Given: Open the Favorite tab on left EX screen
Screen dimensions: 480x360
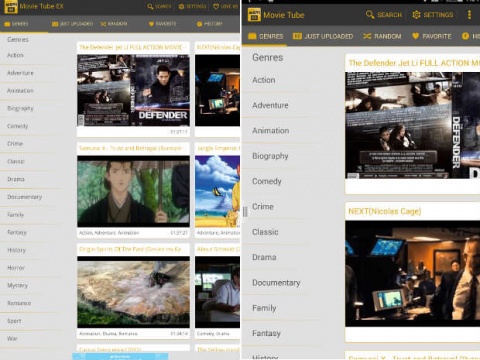Looking at the screenshot, I should 162,24.
